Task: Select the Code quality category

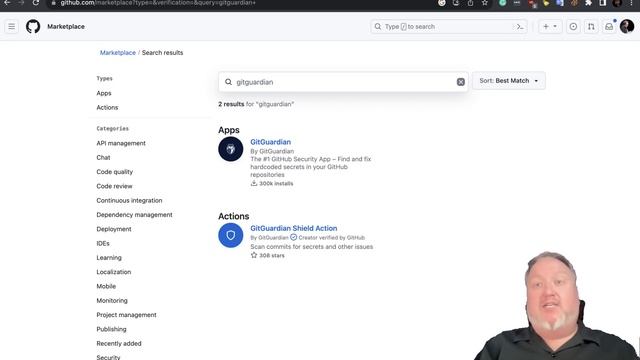Action: pyautogui.click(x=115, y=172)
